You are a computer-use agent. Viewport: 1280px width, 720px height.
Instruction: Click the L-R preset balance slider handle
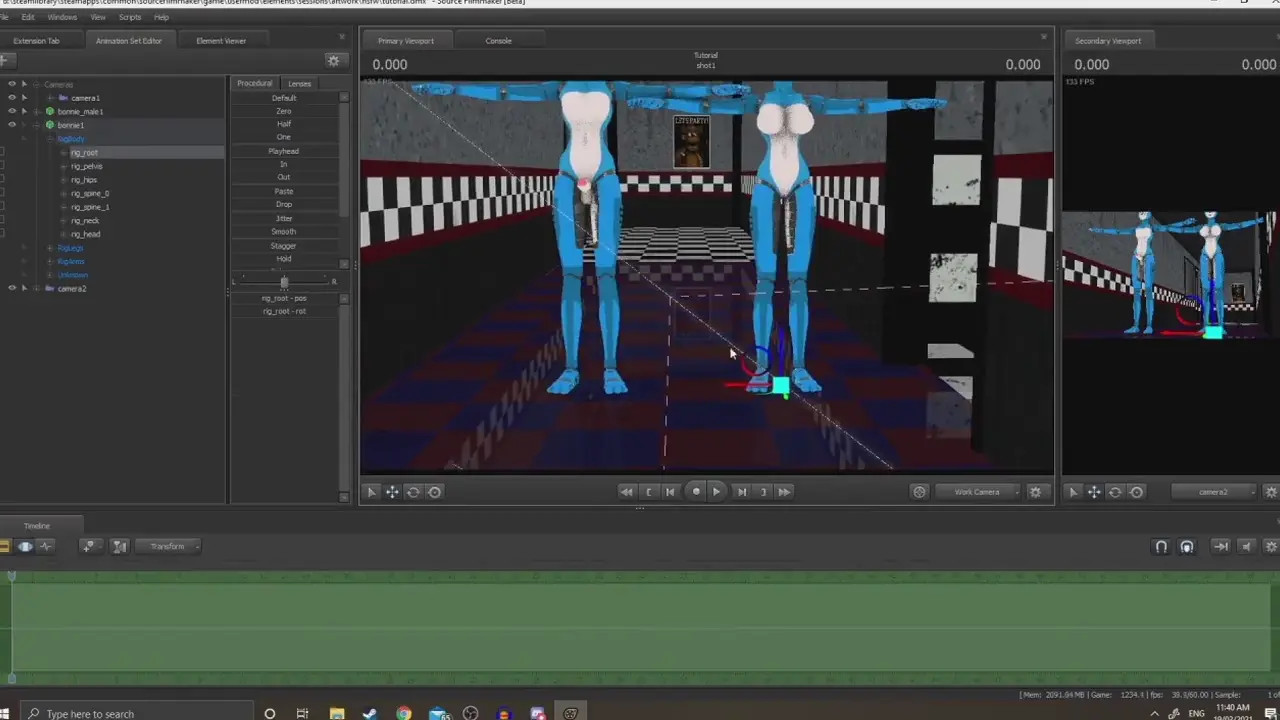[x=284, y=282]
